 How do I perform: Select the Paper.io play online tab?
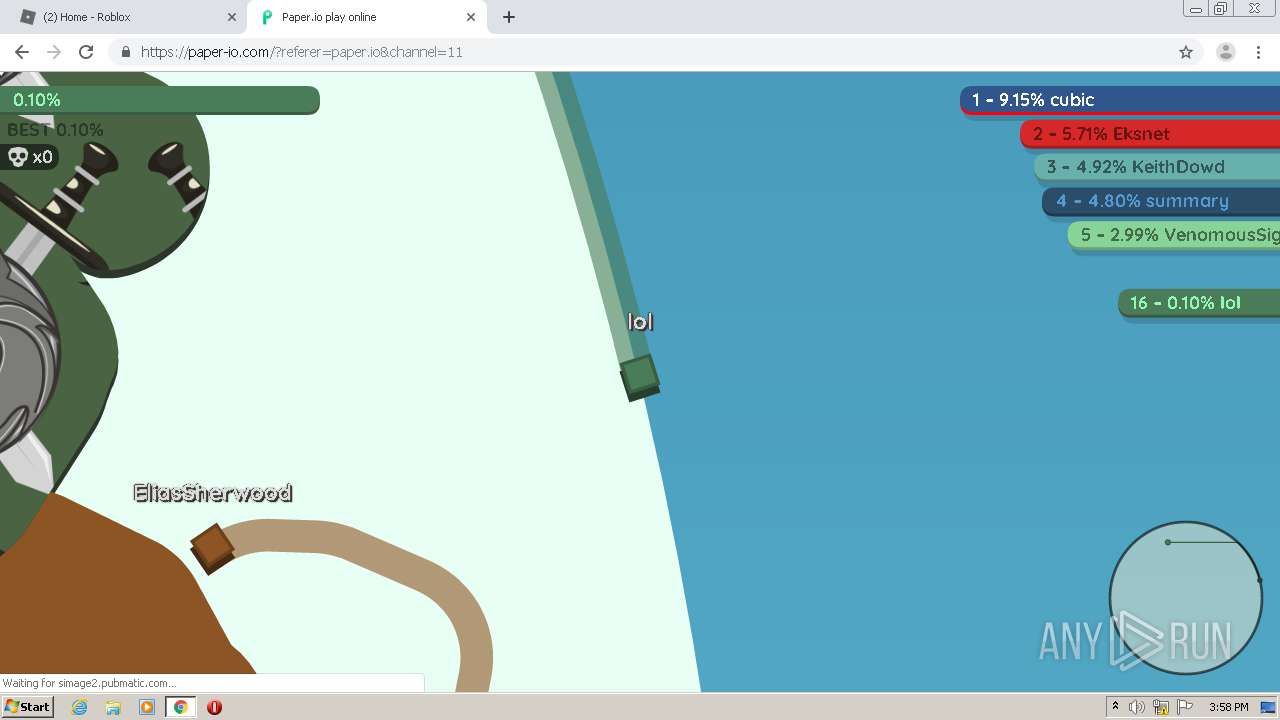click(x=365, y=17)
